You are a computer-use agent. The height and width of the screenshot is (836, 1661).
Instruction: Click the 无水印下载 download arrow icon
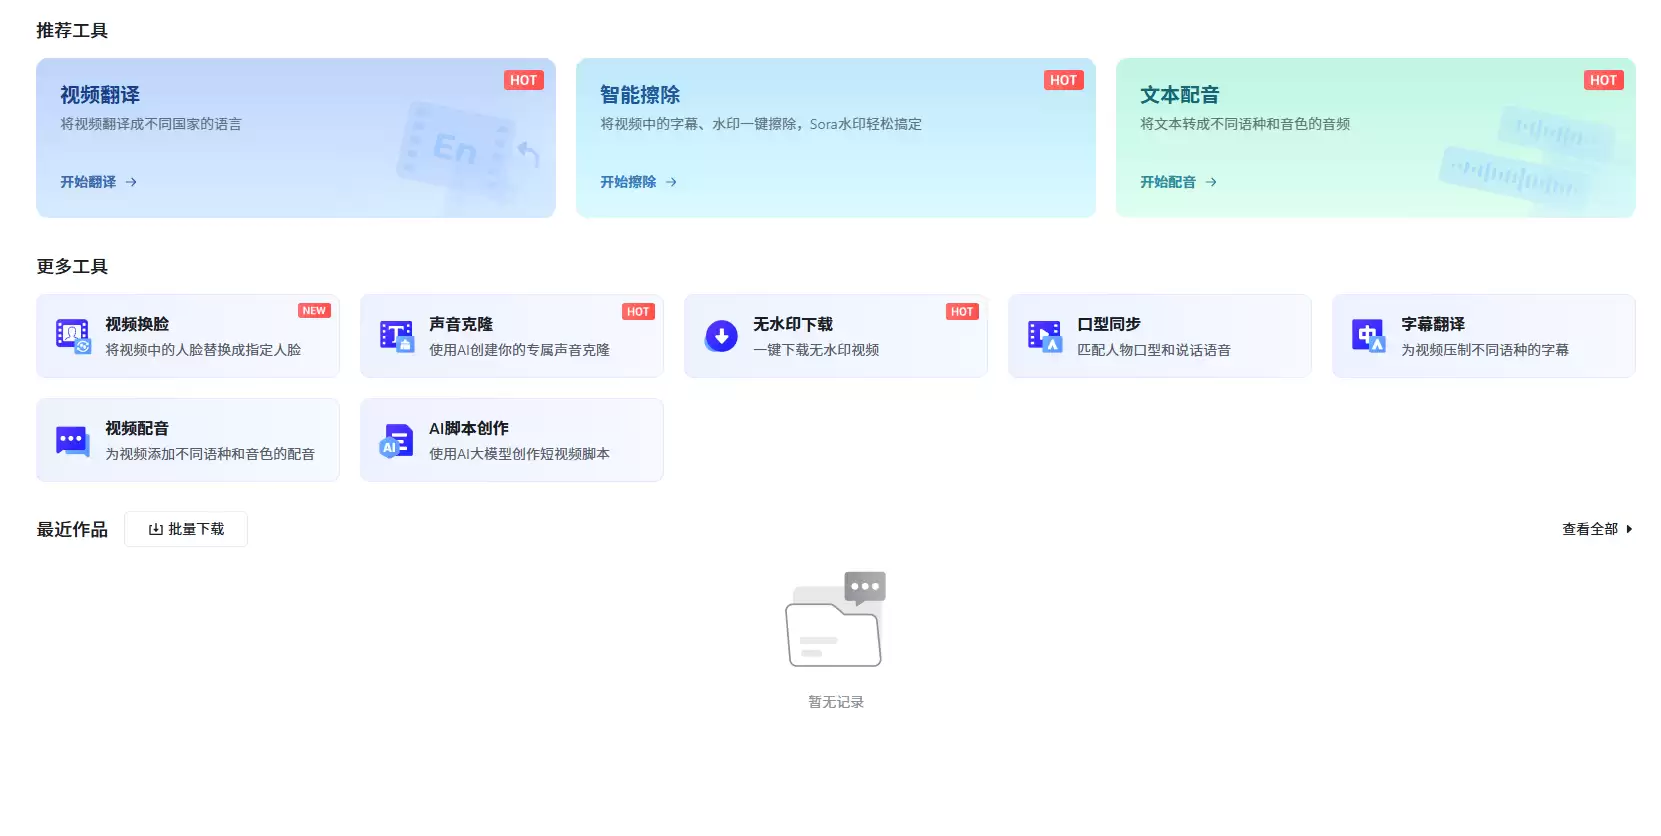pos(721,336)
